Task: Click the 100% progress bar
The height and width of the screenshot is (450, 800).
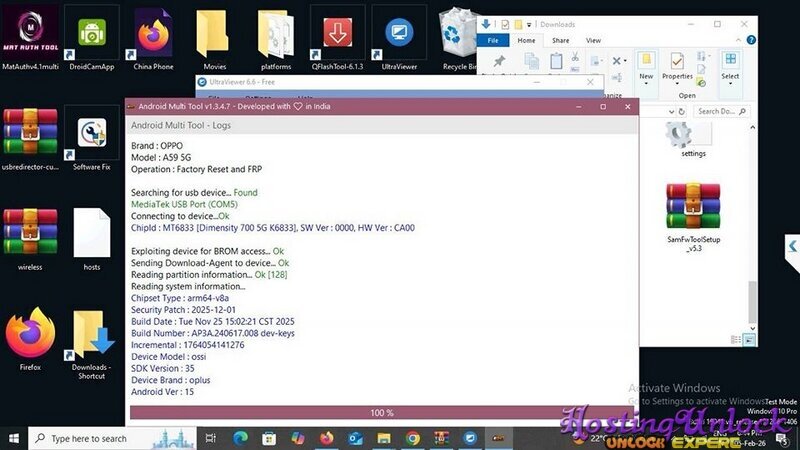Action: pyautogui.click(x=382, y=412)
